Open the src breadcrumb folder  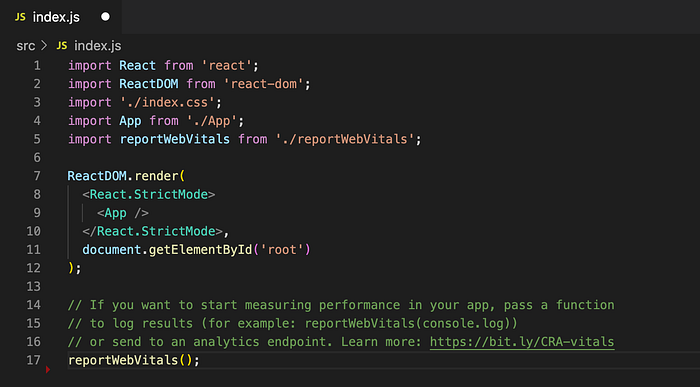[25, 46]
